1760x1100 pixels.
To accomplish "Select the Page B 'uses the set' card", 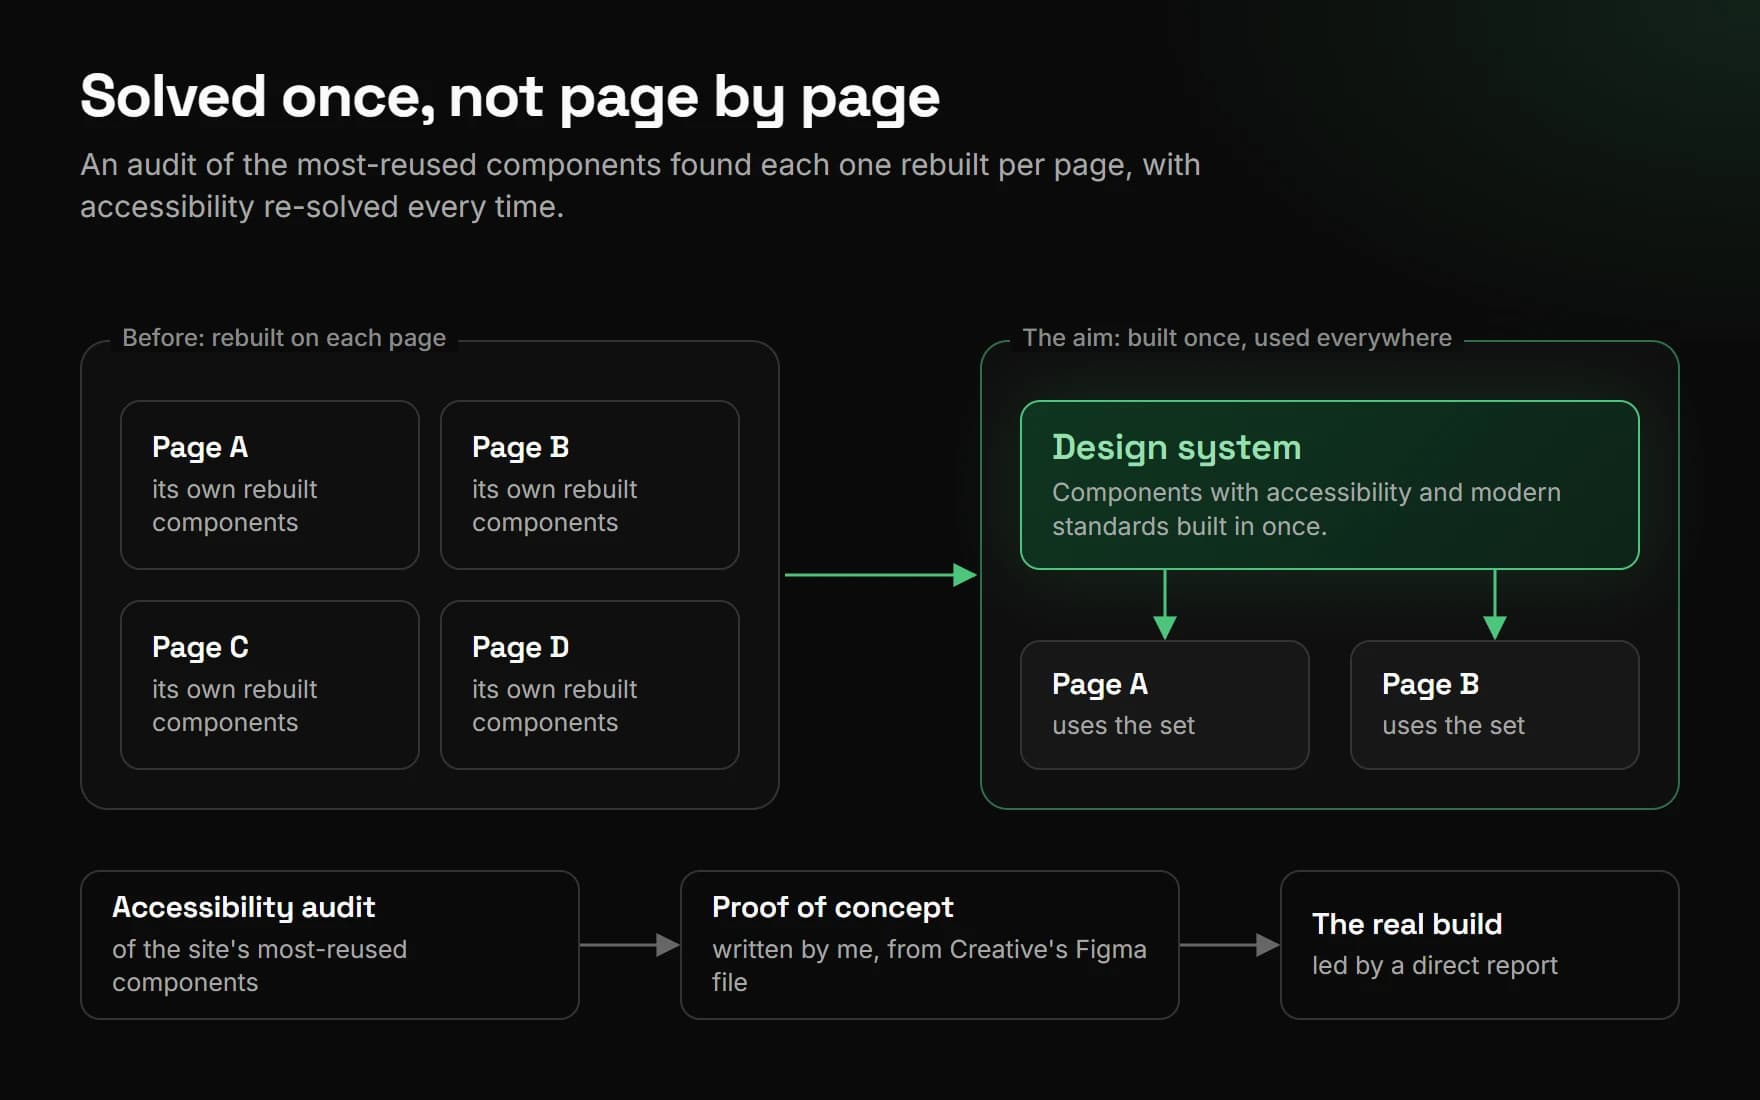I will click(x=1495, y=705).
